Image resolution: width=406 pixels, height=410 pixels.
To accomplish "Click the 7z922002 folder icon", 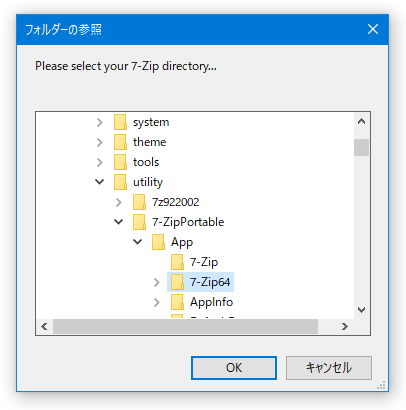I will tap(139, 202).
